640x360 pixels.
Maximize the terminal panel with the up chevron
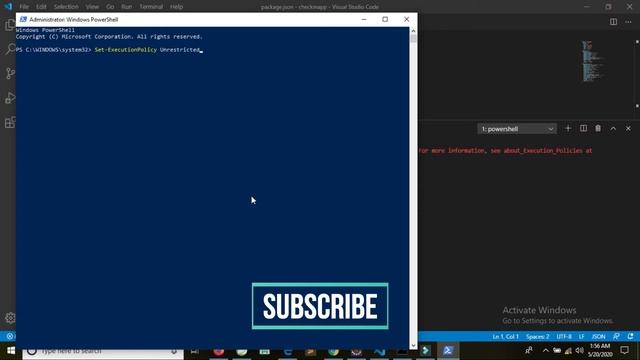pyautogui.click(x=613, y=129)
